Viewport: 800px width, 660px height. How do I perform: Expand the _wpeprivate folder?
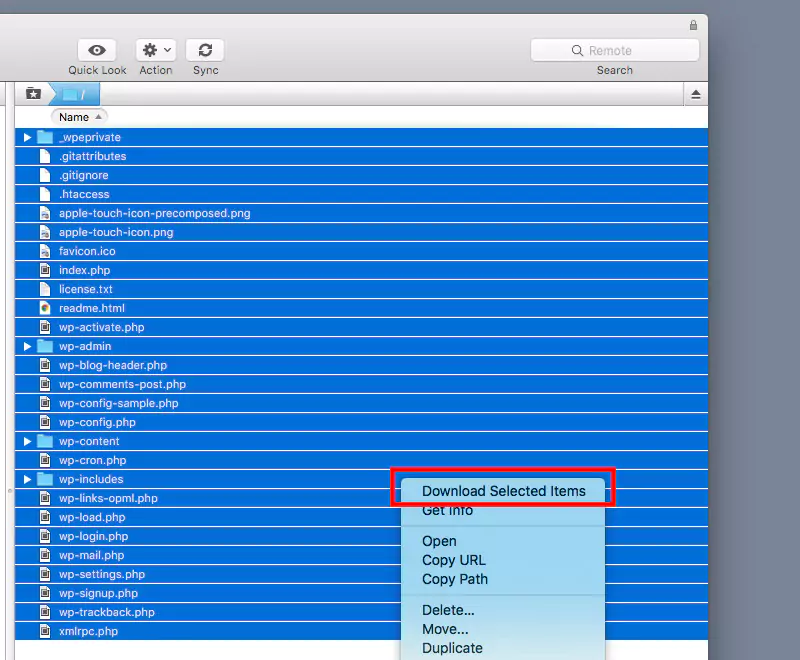[27, 137]
